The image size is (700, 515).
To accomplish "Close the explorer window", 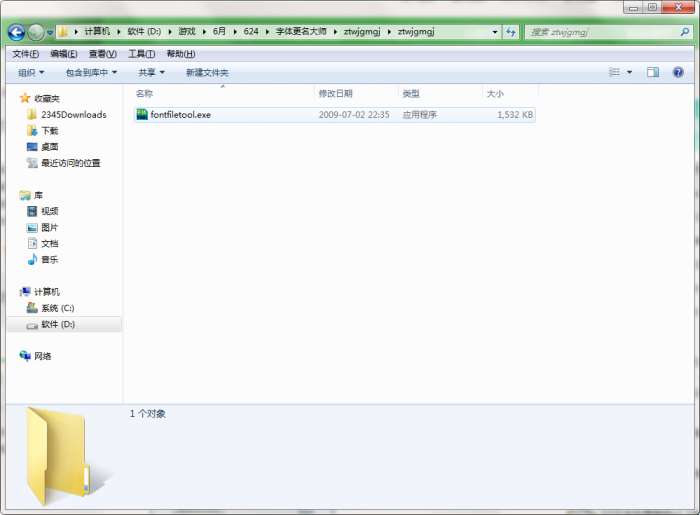I will point(679,8).
